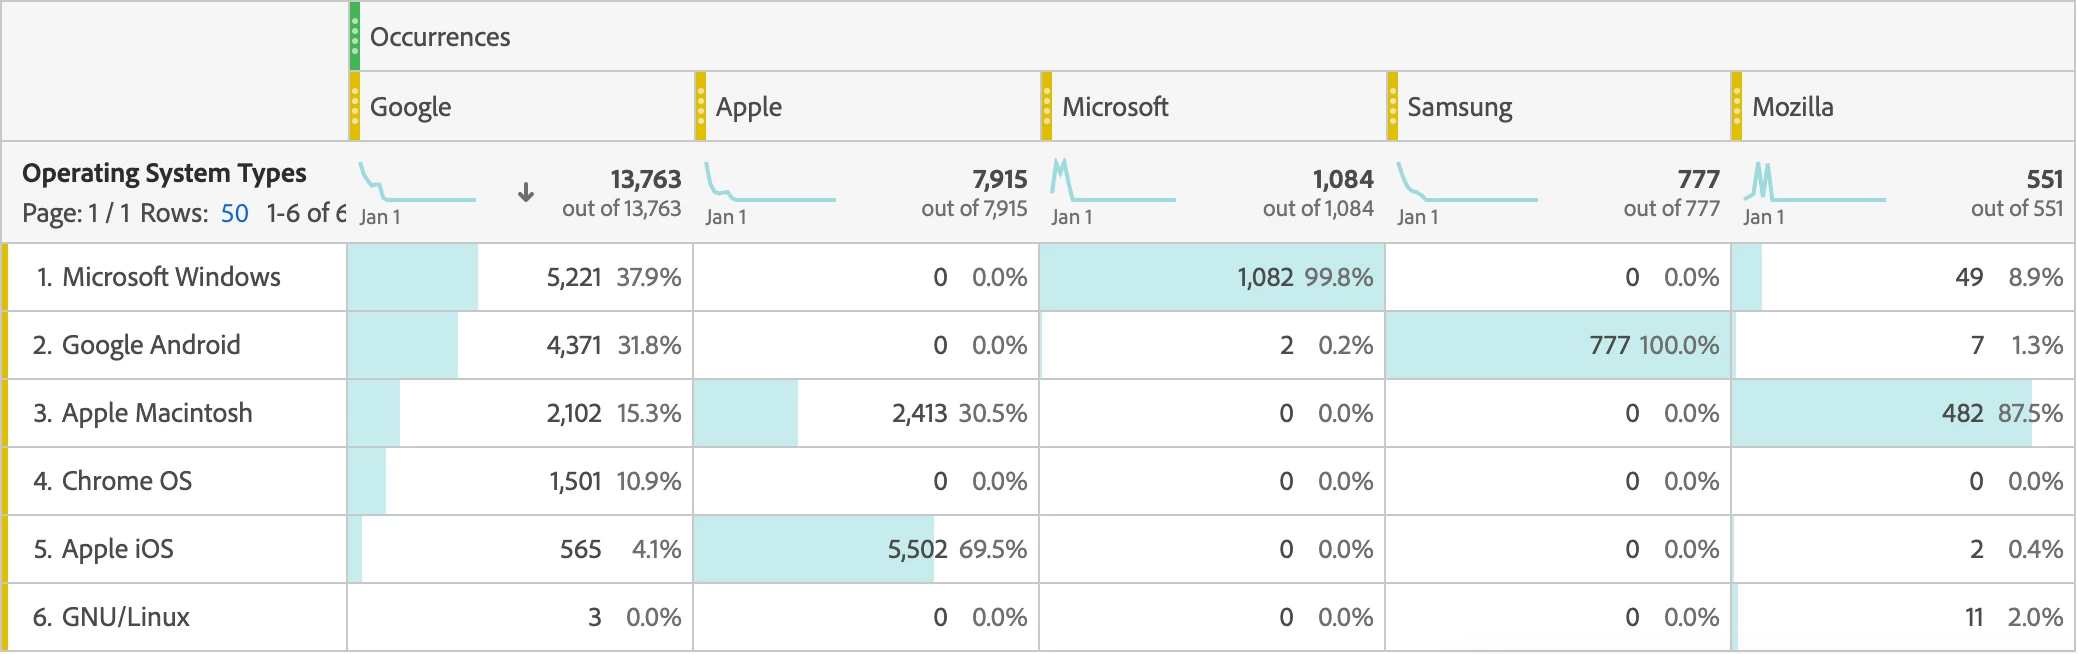Select the Samsung column header

1459,106
